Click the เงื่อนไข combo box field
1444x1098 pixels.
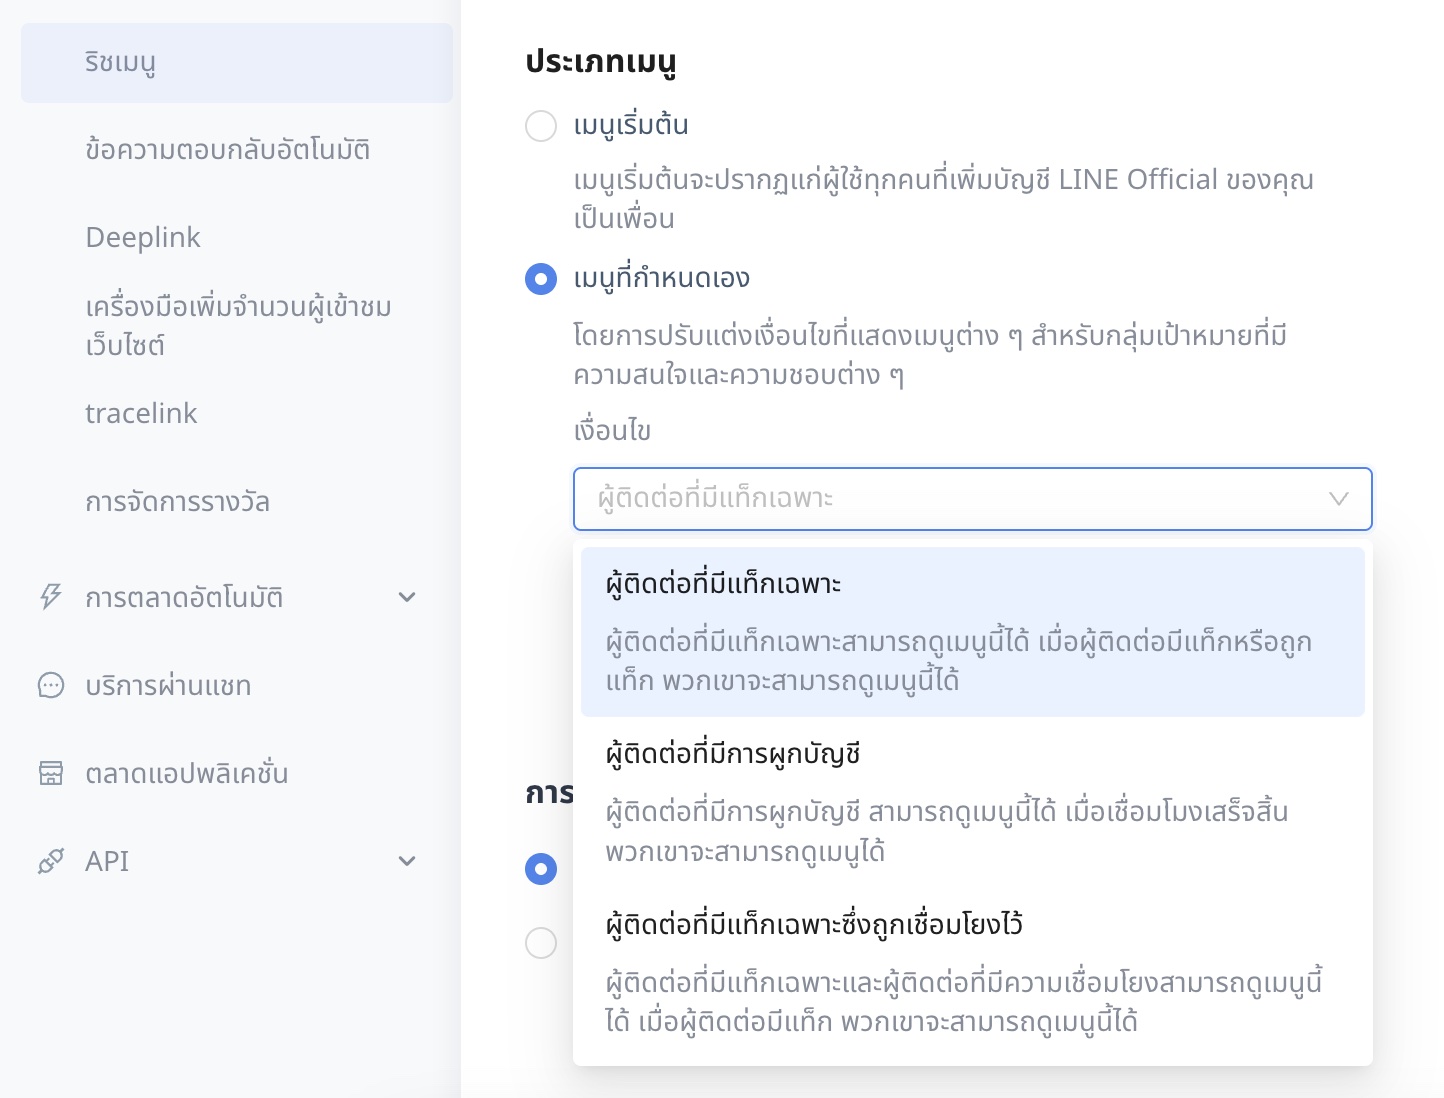coord(973,499)
